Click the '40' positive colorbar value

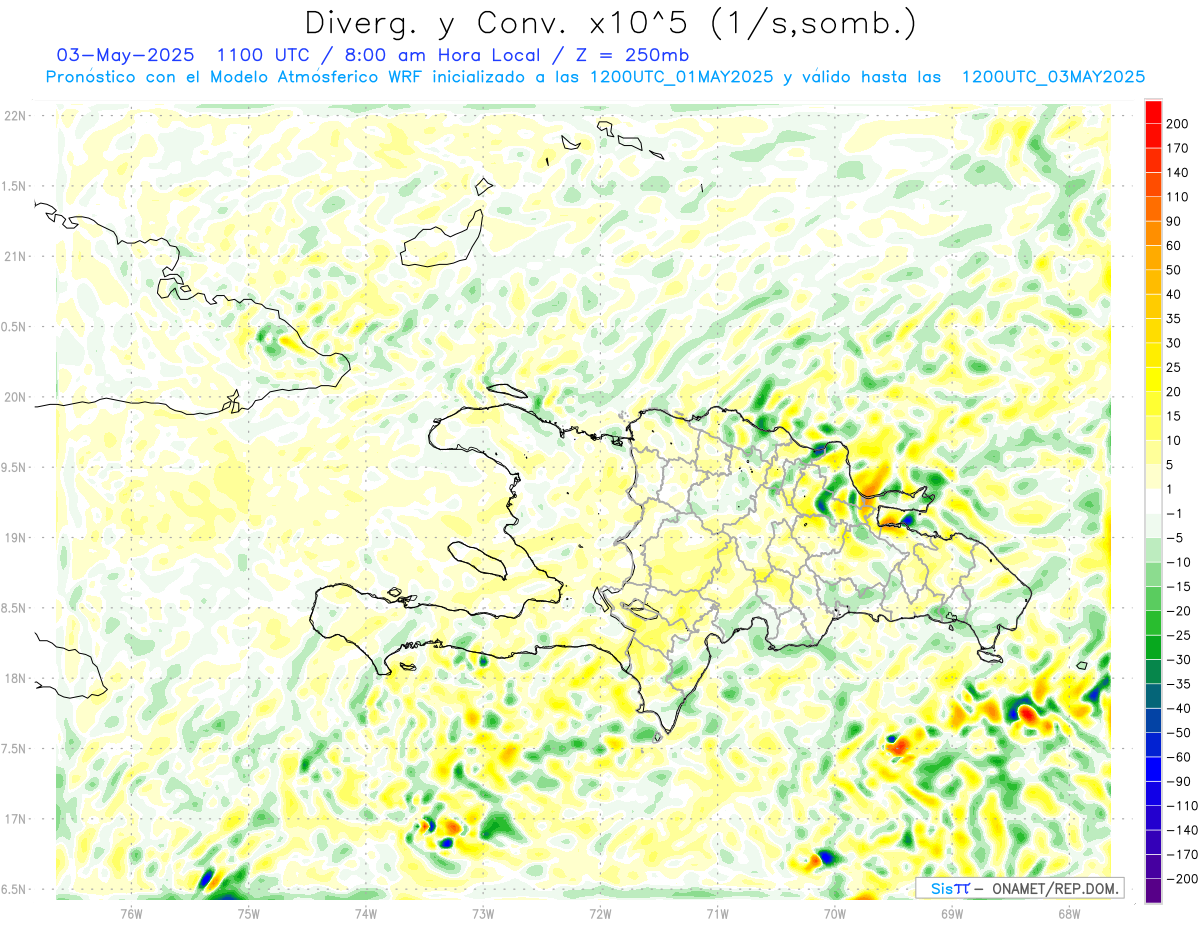[x=1173, y=294]
